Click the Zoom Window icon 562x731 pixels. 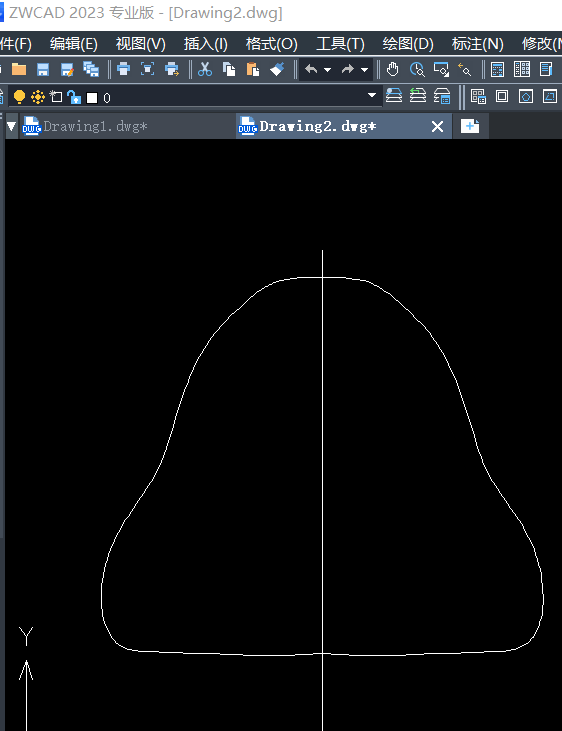point(441,69)
